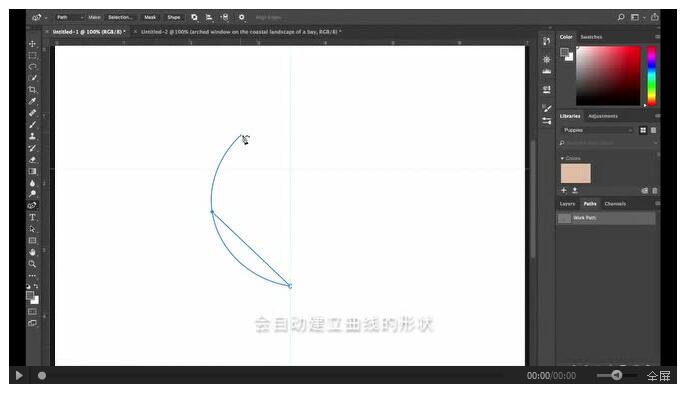686x394 pixels.
Task: Select the Eraser tool
Action: click(32, 160)
